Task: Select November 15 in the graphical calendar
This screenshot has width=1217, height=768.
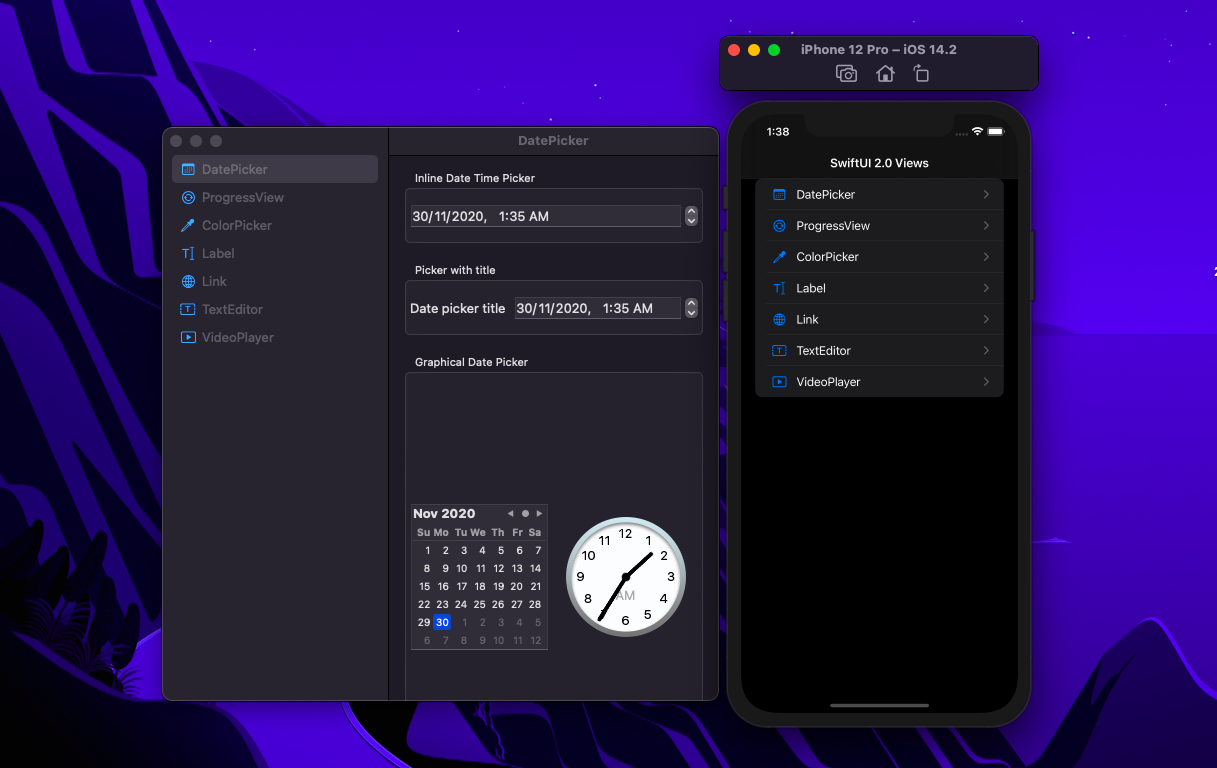Action: point(424,586)
